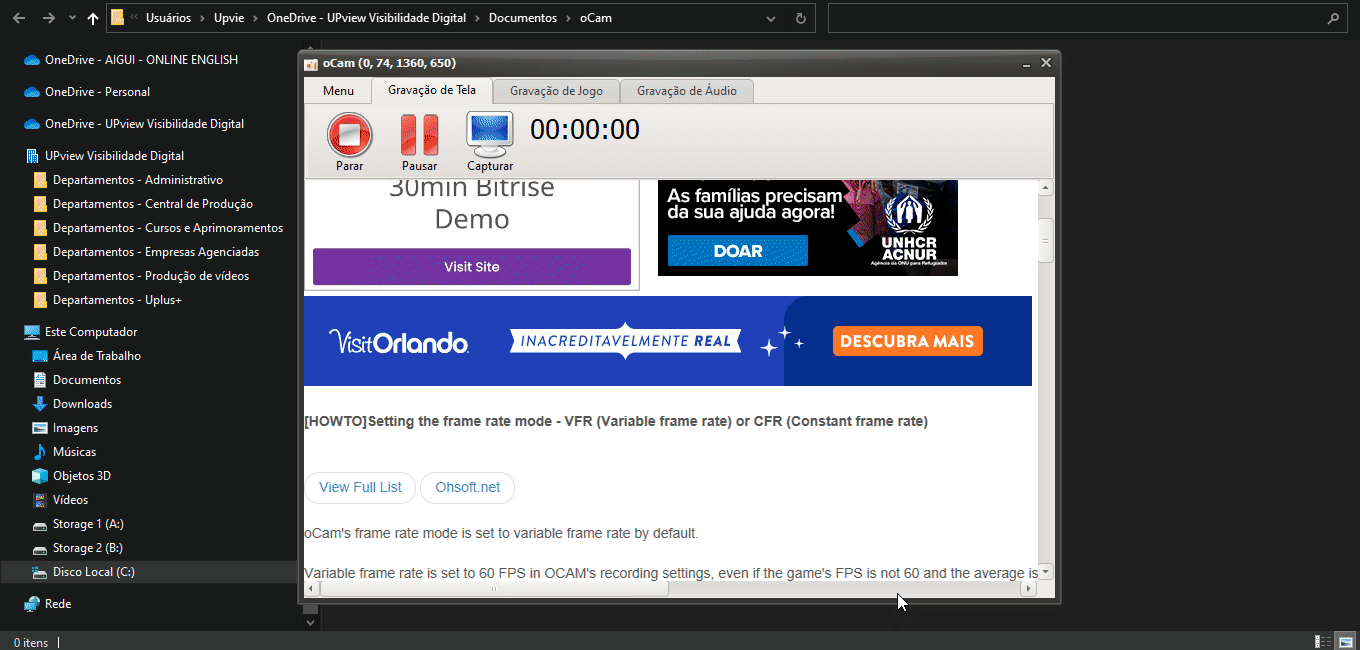Viewport: 1360px width, 650px height.
Task: Click the oCam breadcrumb in the address bar
Action: (x=596, y=18)
